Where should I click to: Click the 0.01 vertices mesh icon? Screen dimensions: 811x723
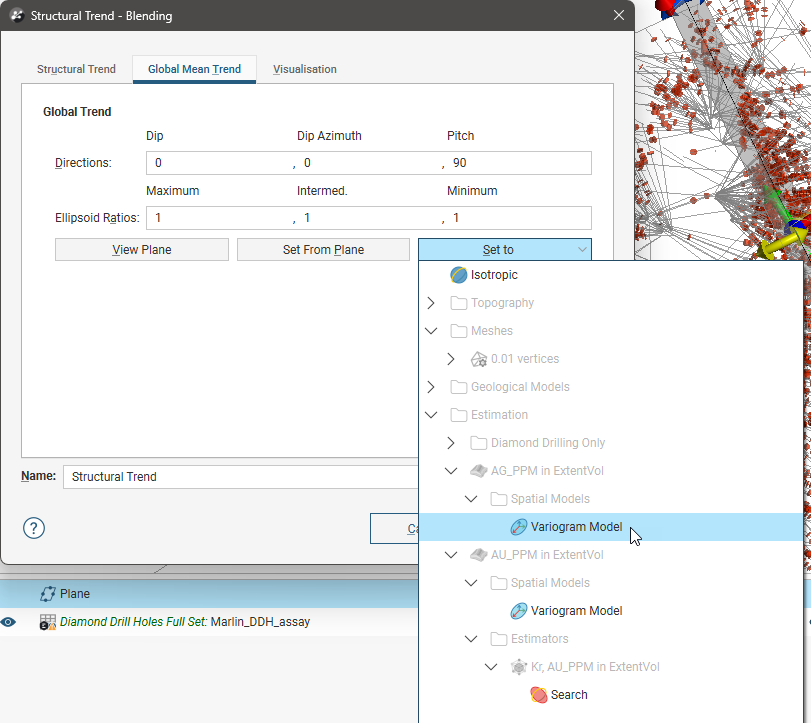(x=479, y=359)
